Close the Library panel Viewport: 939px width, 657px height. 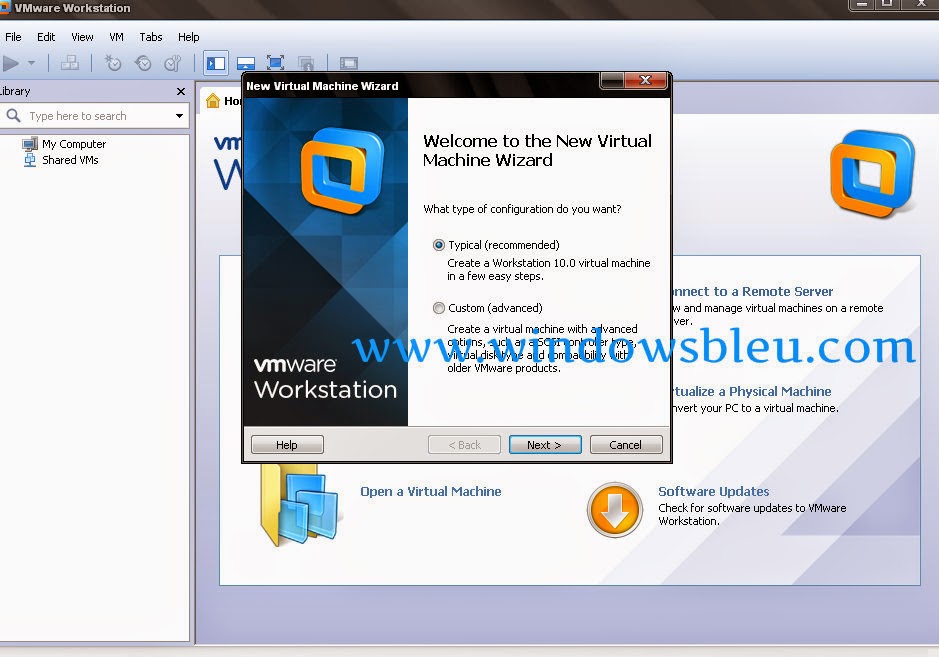click(181, 92)
